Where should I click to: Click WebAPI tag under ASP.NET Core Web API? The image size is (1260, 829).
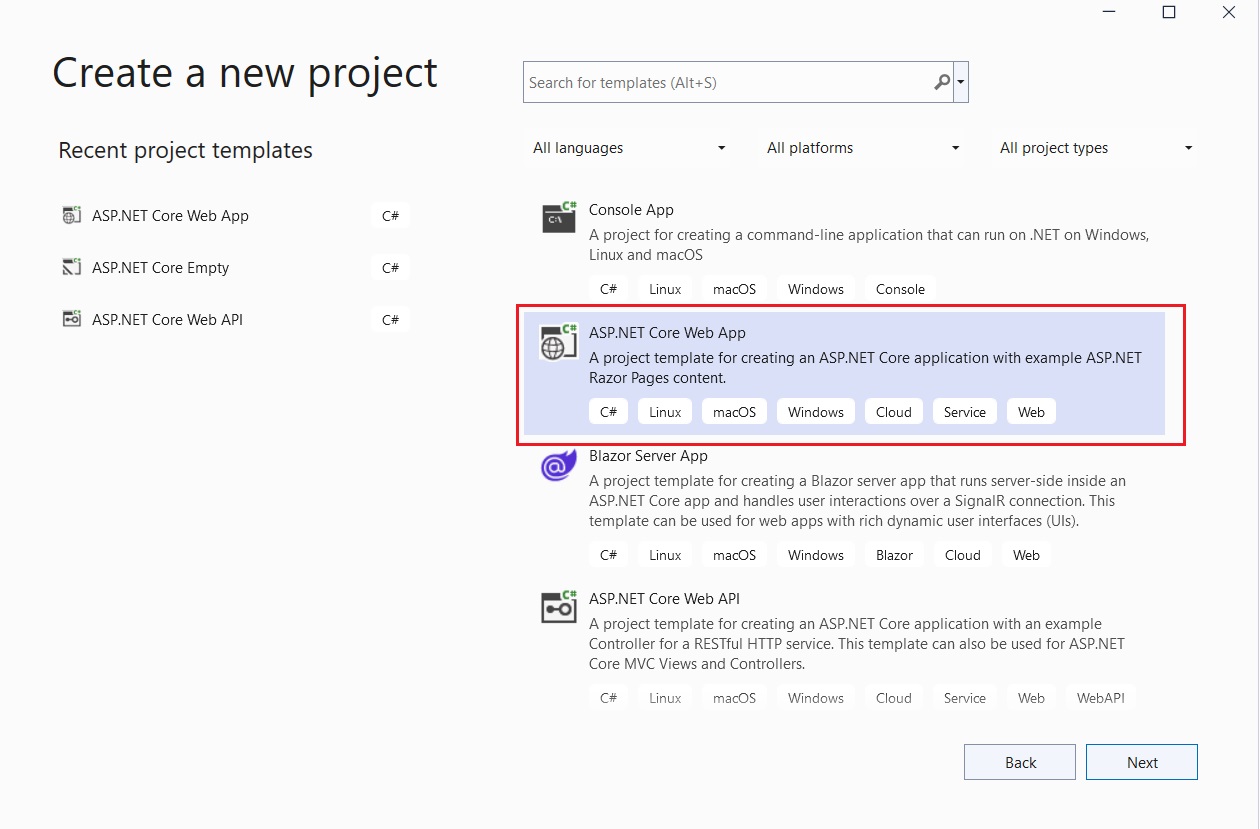[x=1101, y=698]
